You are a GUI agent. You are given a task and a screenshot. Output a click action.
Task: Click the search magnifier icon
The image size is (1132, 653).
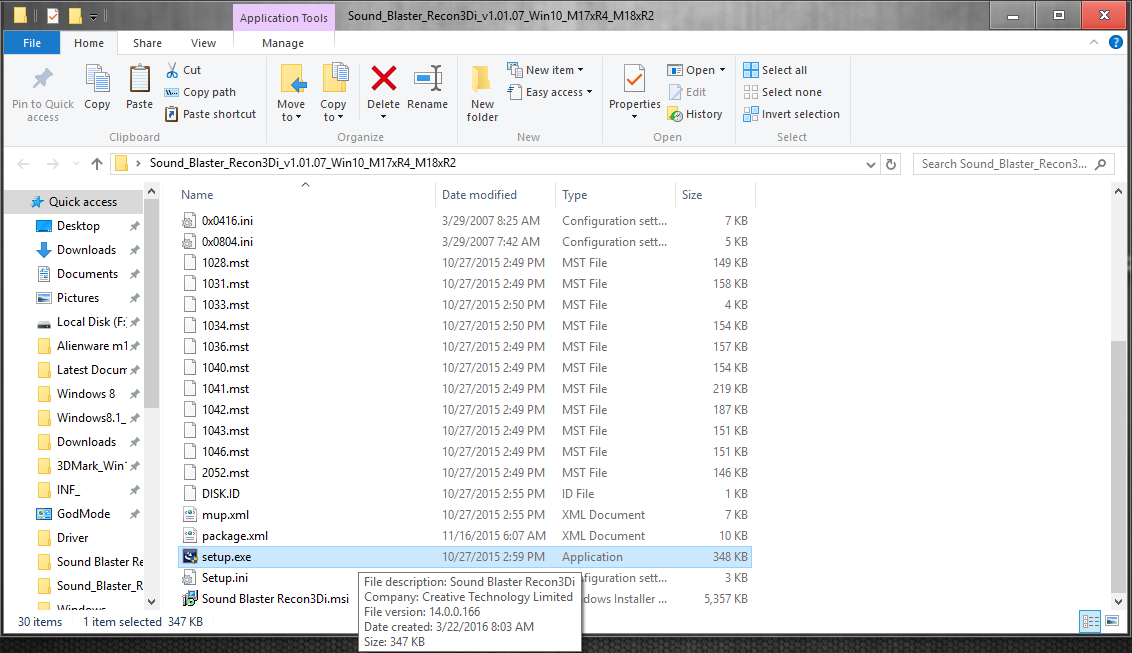[x=1100, y=165]
